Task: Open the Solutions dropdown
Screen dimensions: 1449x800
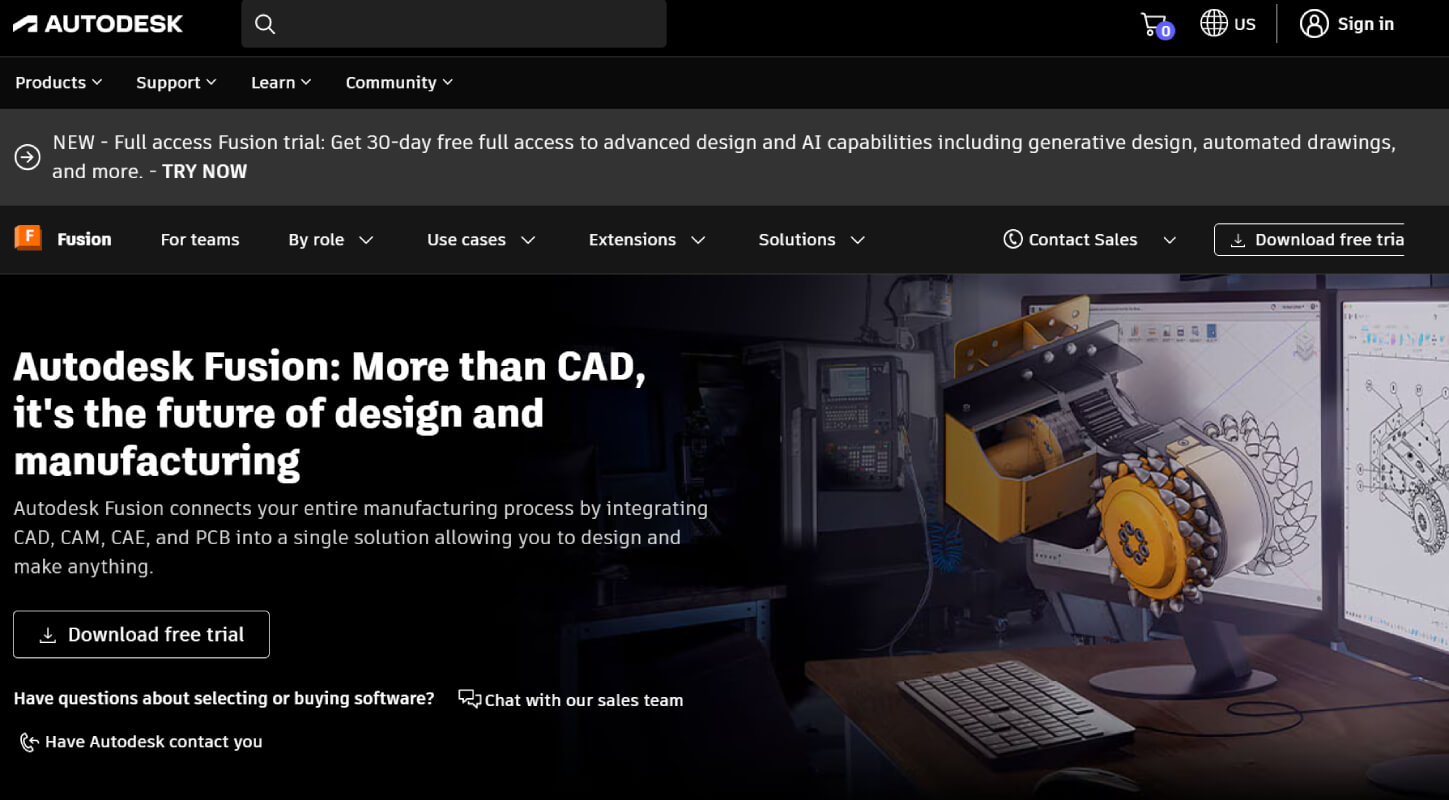Action: pyautogui.click(x=812, y=239)
